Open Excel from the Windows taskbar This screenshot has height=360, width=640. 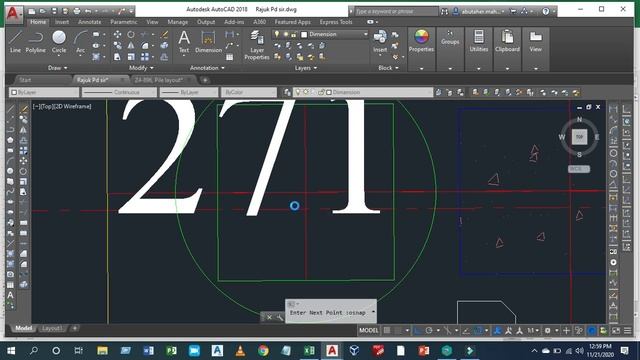(309, 351)
